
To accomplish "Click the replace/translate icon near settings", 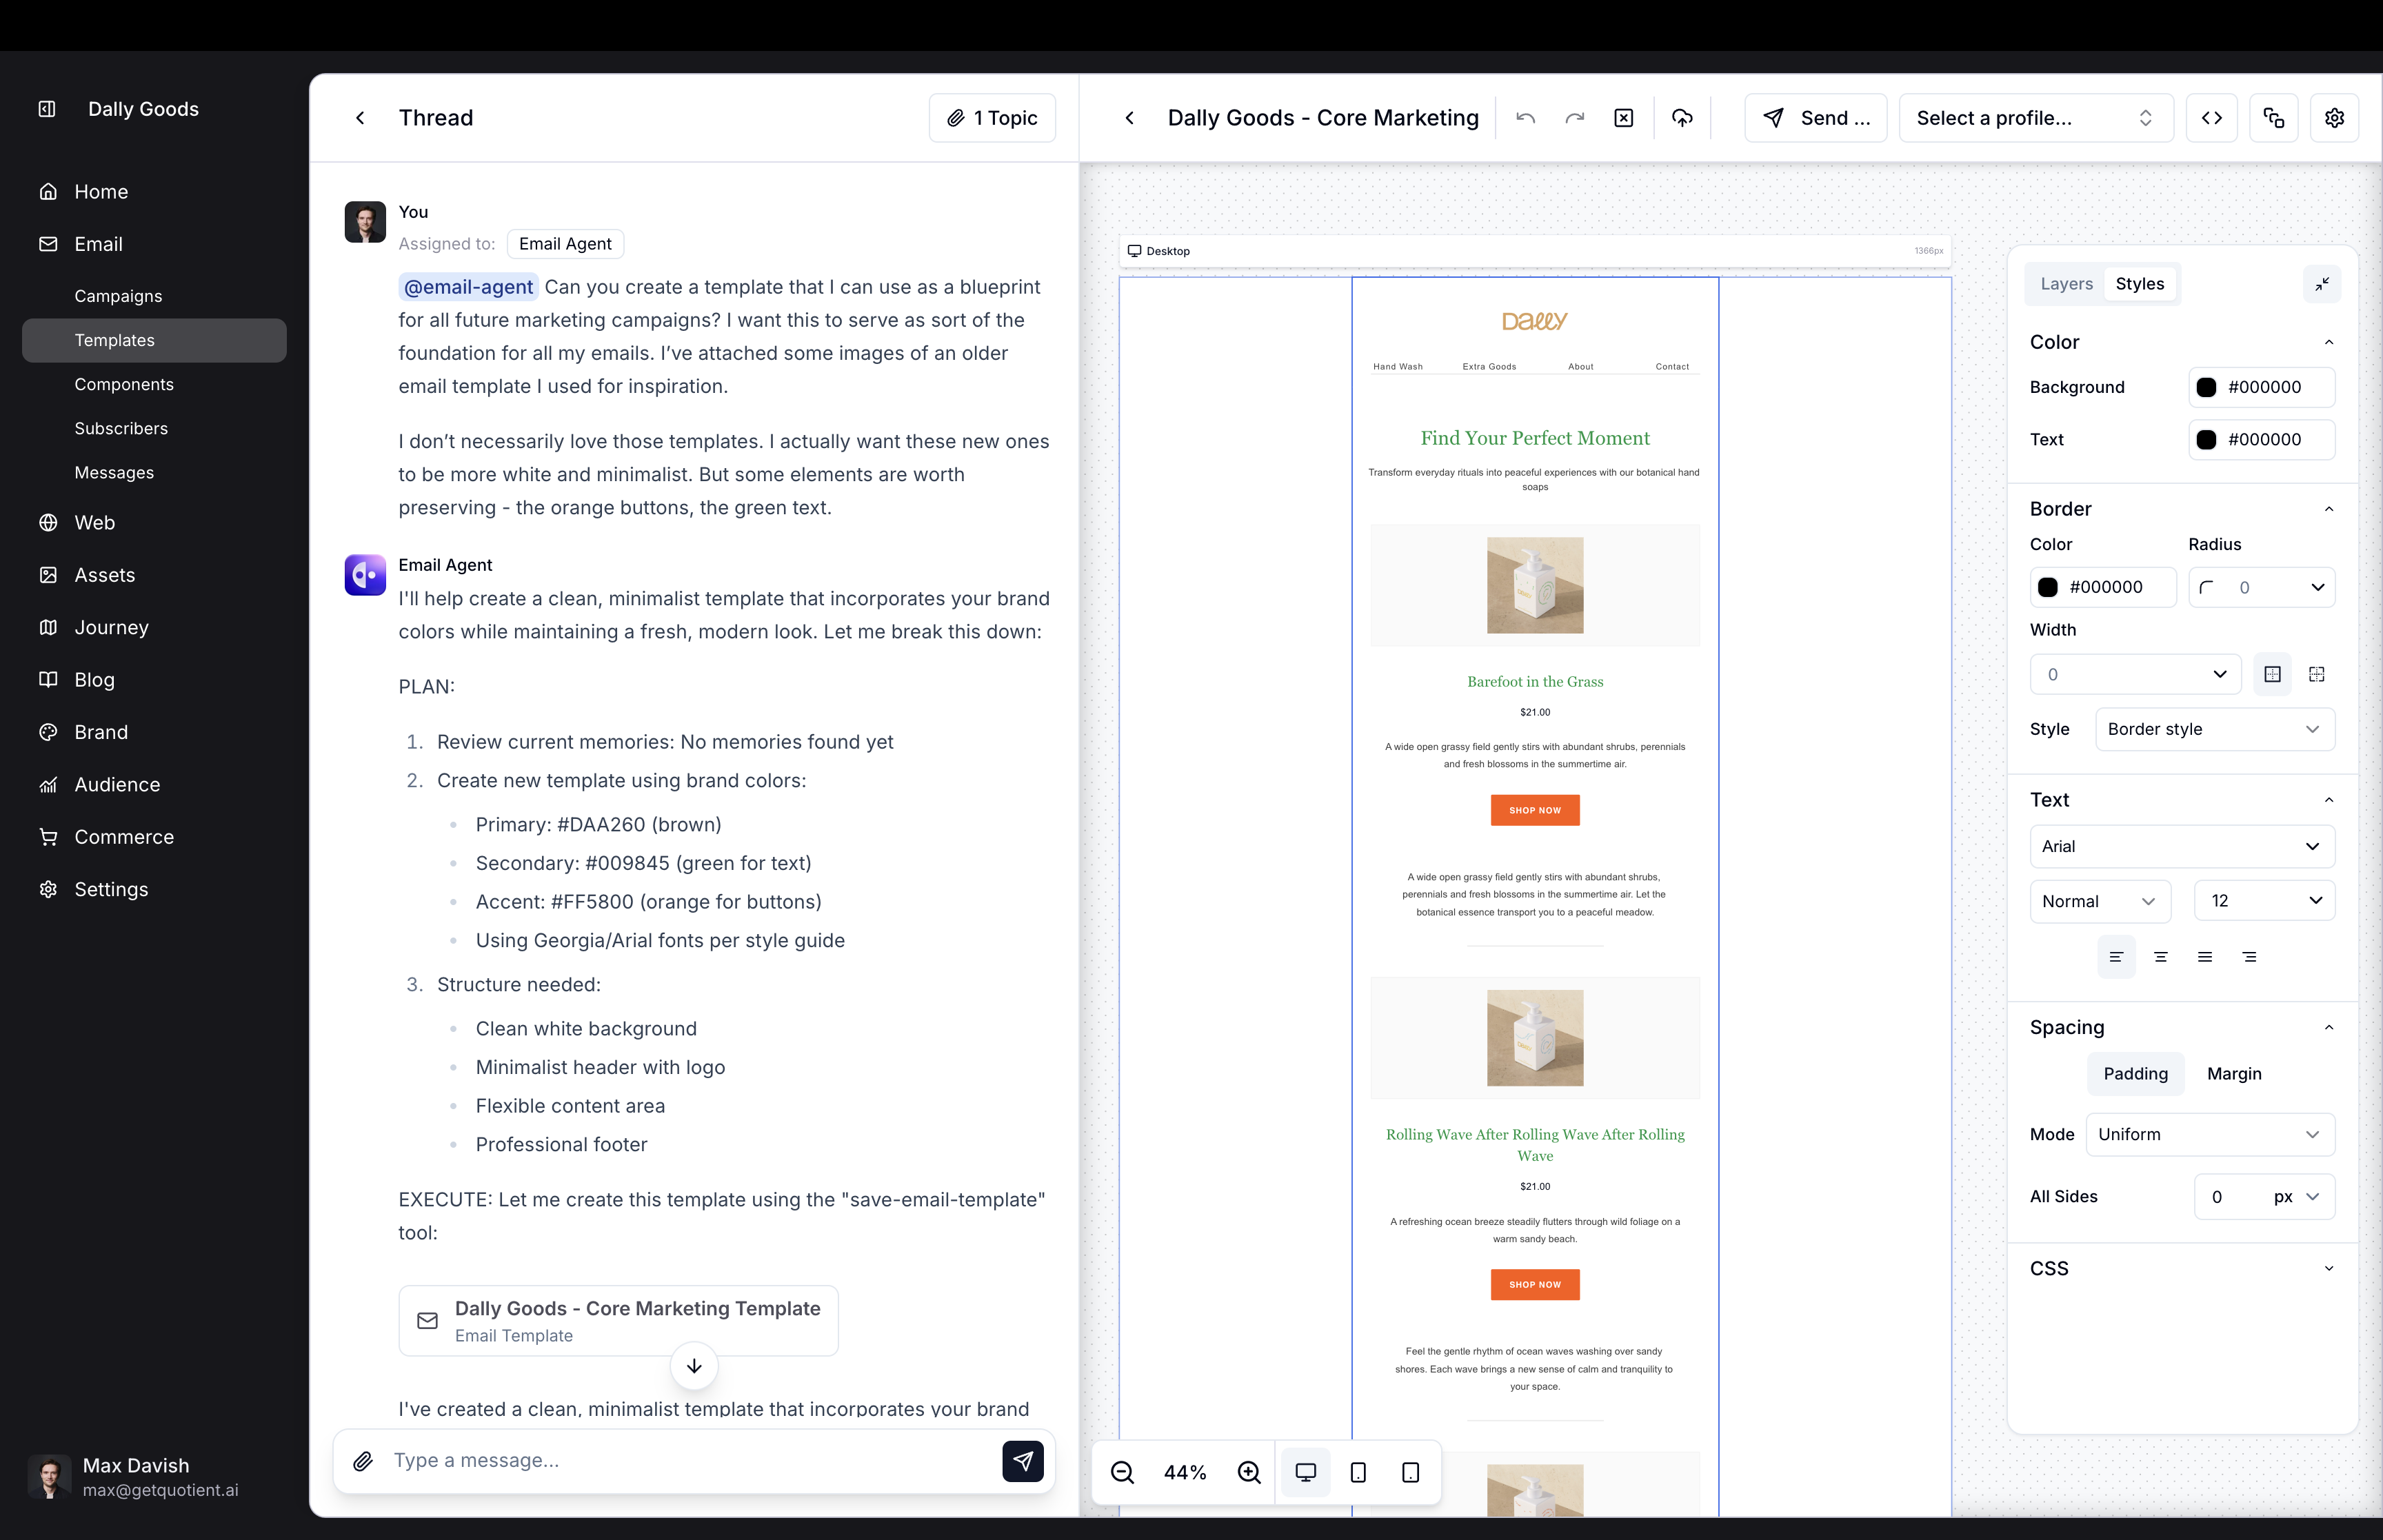I will [2274, 118].
